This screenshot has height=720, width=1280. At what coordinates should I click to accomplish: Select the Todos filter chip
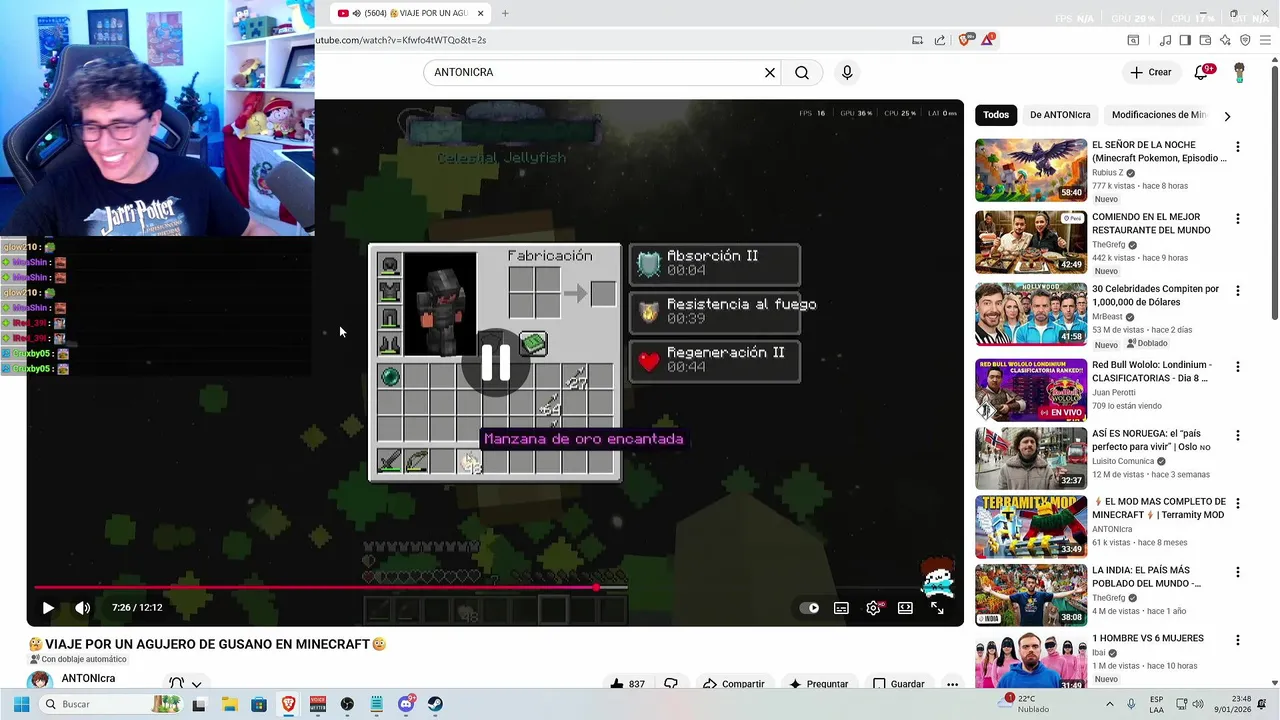996,115
